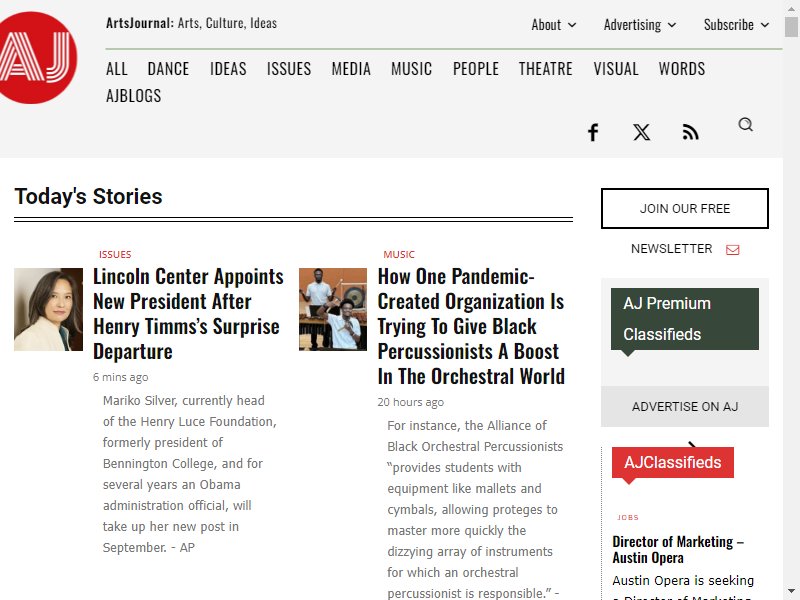
Task: Click the scrollbar down arrow
Action: tap(791, 593)
